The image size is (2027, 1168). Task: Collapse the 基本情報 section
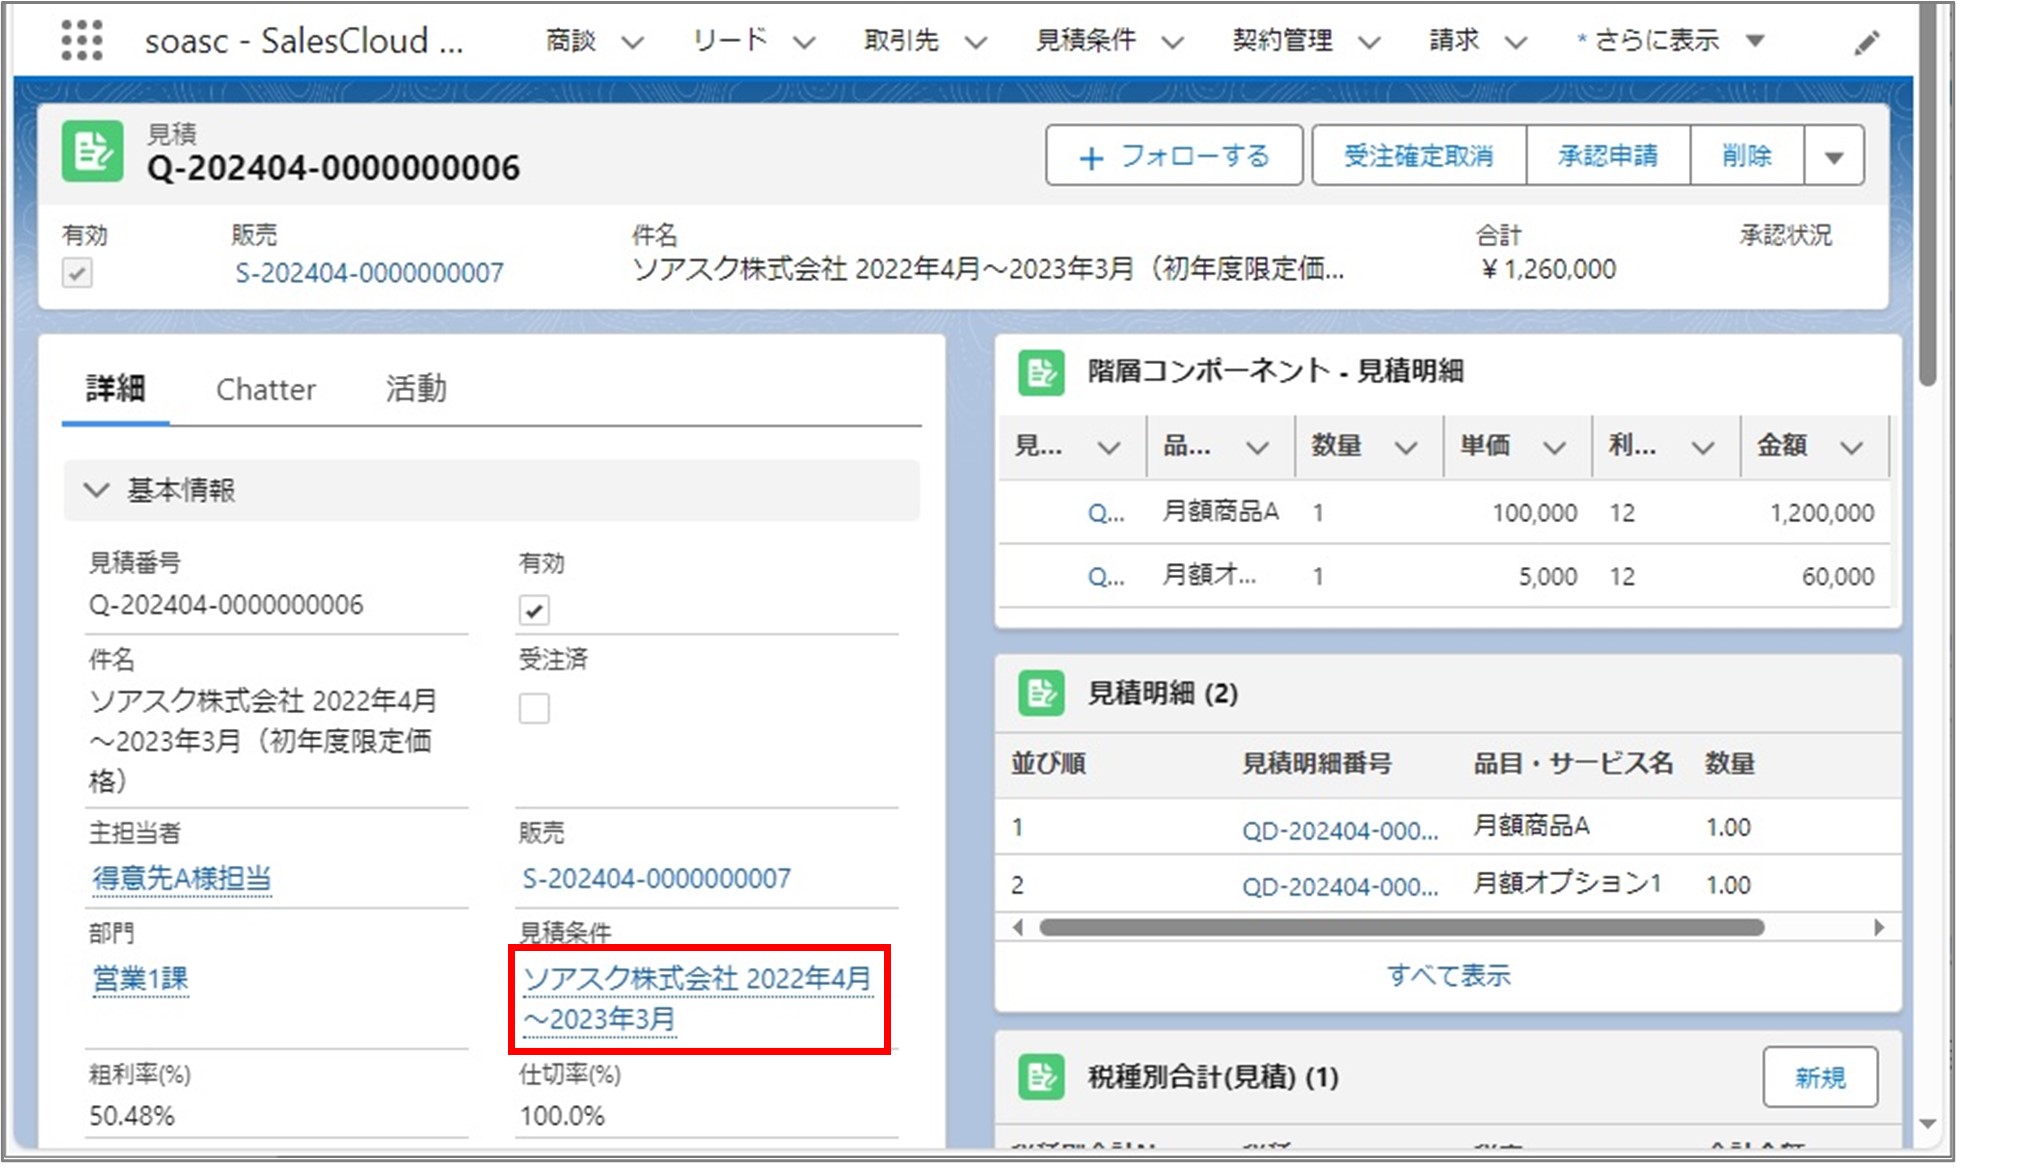[x=96, y=490]
